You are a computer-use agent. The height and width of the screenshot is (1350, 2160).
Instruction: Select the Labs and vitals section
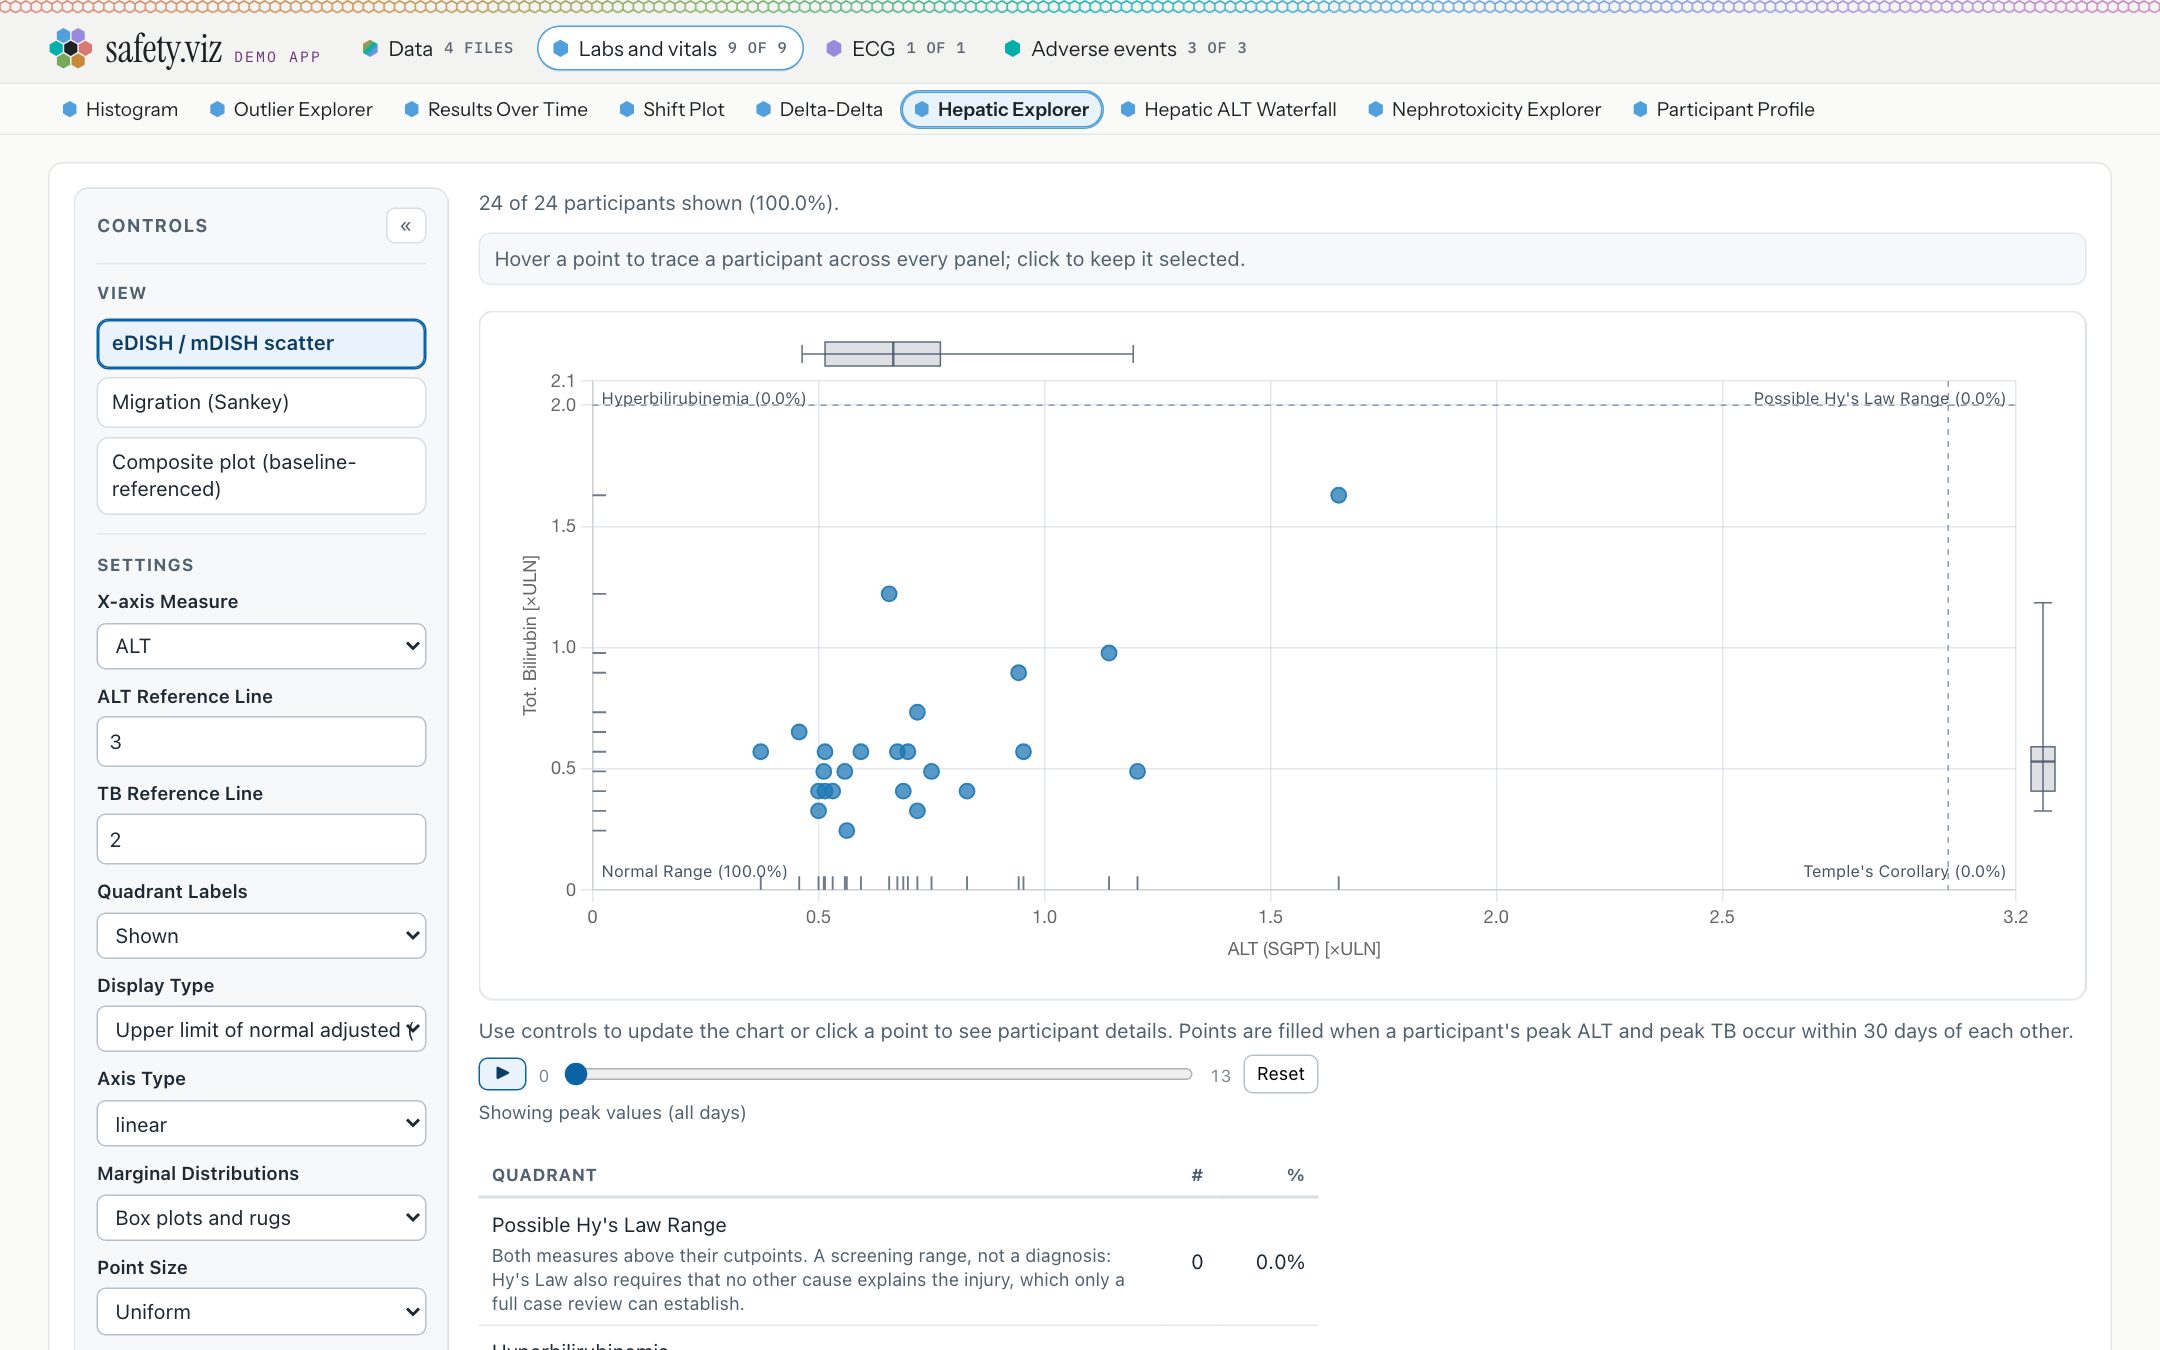point(670,48)
